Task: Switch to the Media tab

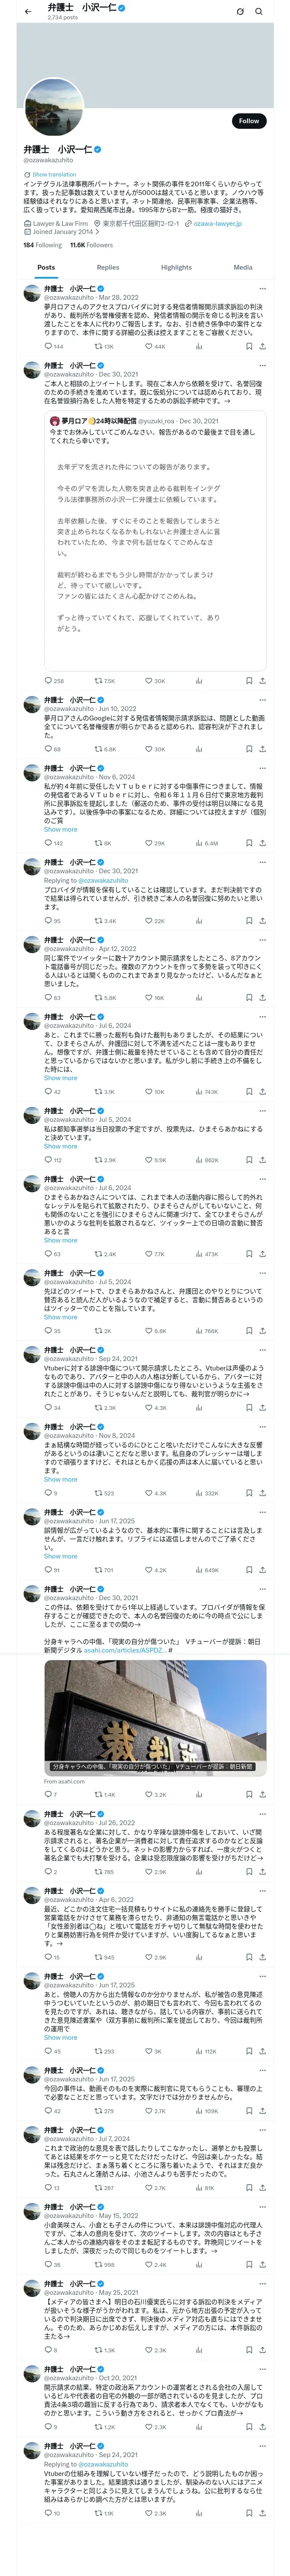Action: pyautogui.click(x=243, y=267)
